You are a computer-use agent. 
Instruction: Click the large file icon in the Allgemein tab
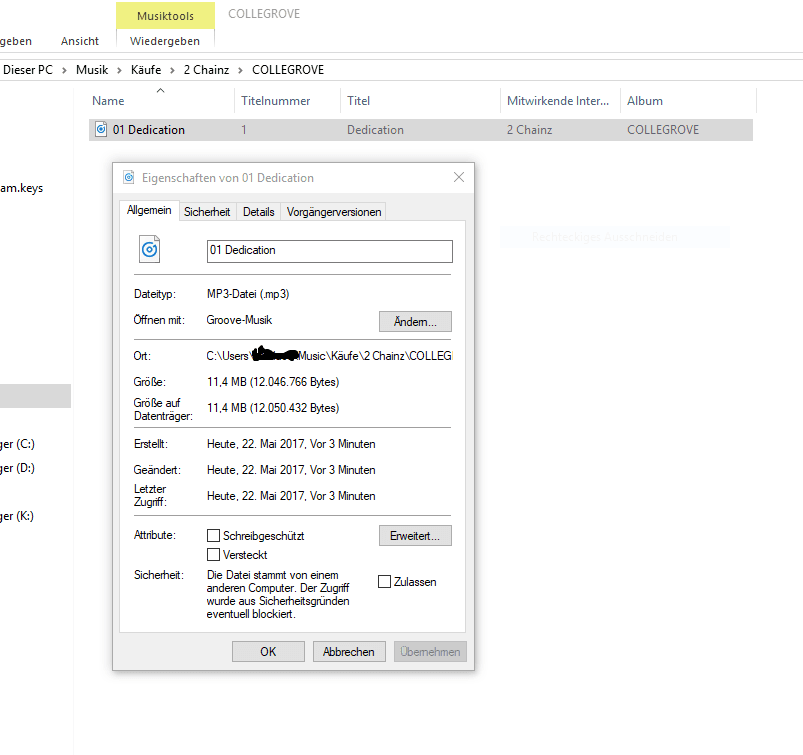150,249
